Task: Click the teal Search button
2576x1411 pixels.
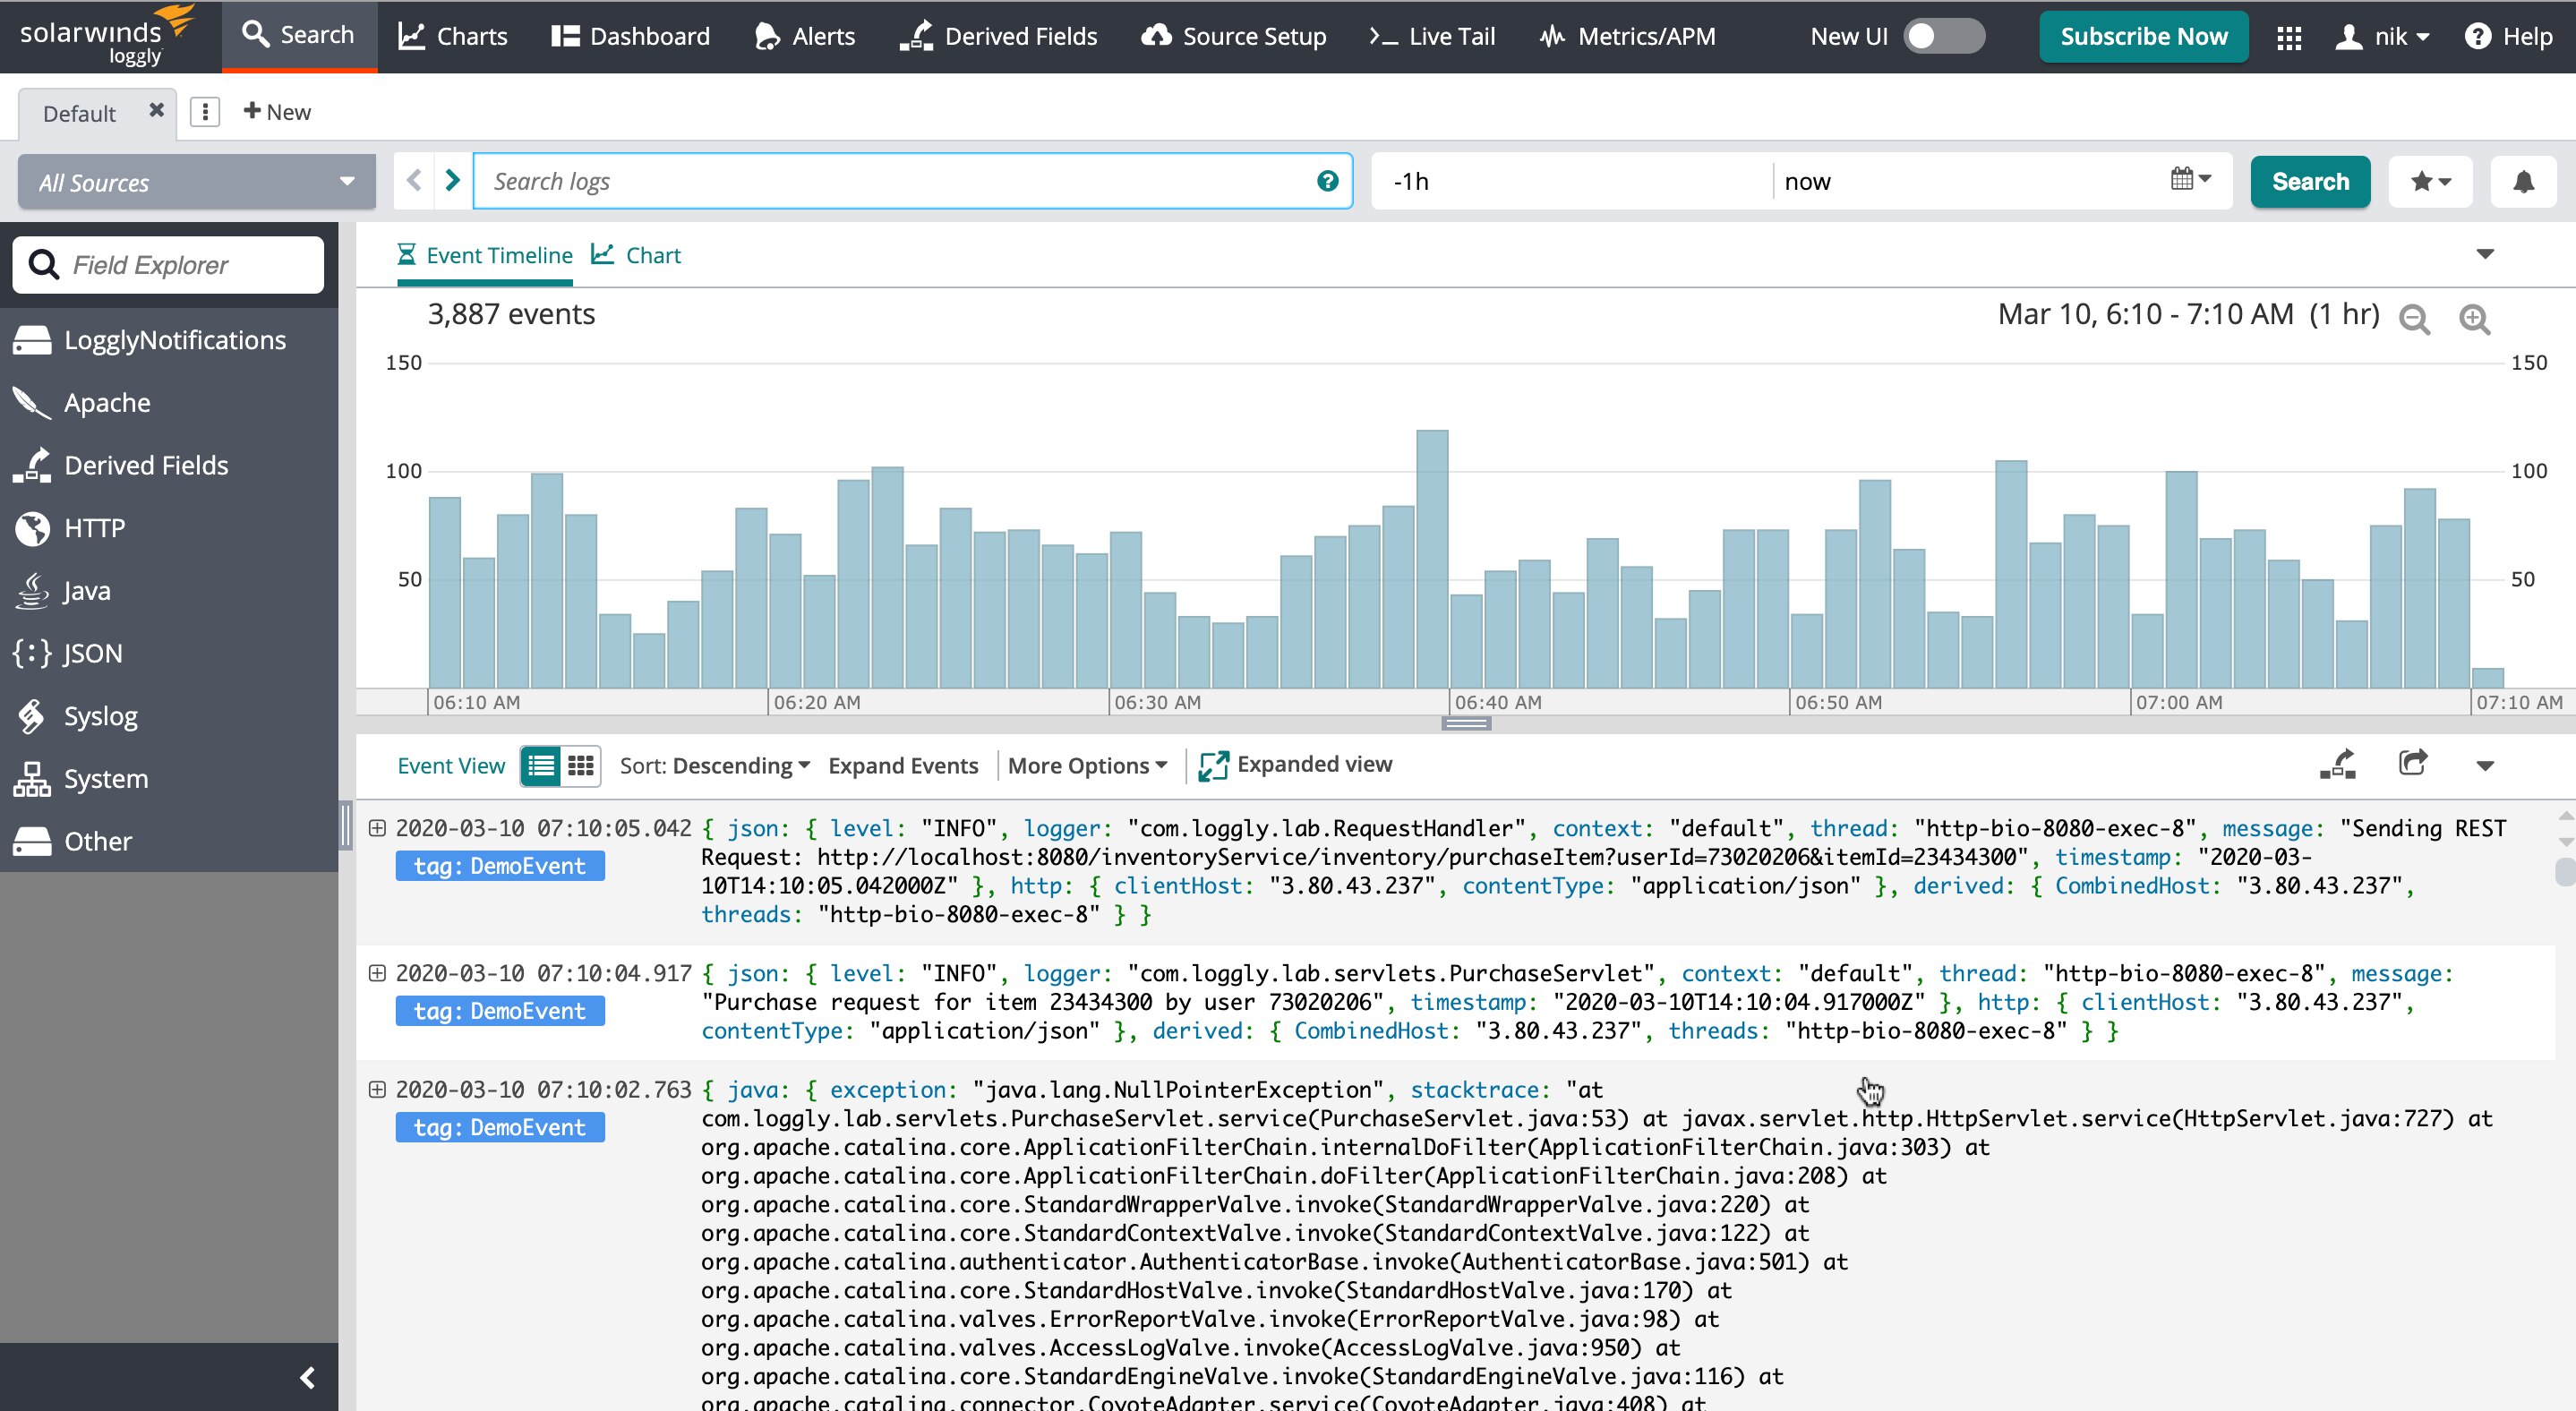Action: pyautogui.click(x=2309, y=181)
